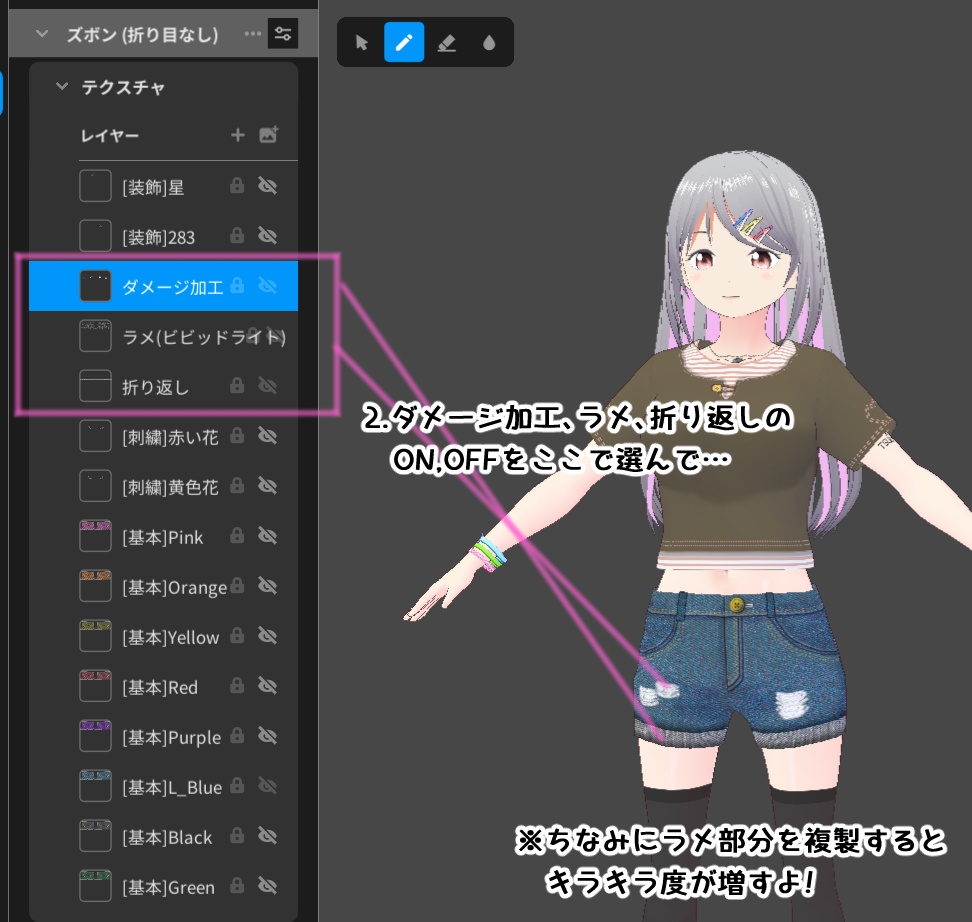Screen dimensions: 972x922
Task: Select the [基本]Purple layer name
Action: pyautogui.click(x=172, y=738)
